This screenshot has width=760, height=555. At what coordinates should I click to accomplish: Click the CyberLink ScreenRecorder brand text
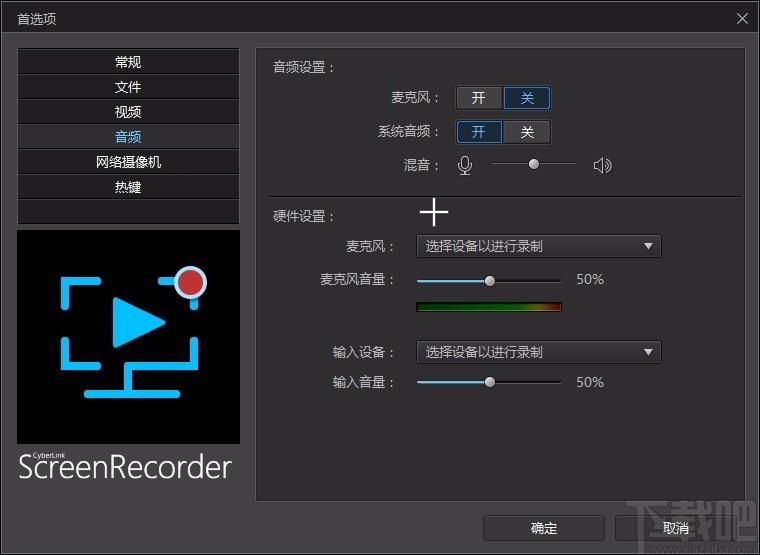click(125, 466)
